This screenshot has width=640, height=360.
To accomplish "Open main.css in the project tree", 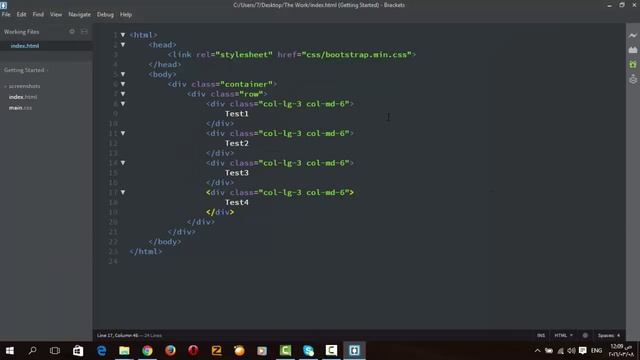I will [x=20, y=108].
